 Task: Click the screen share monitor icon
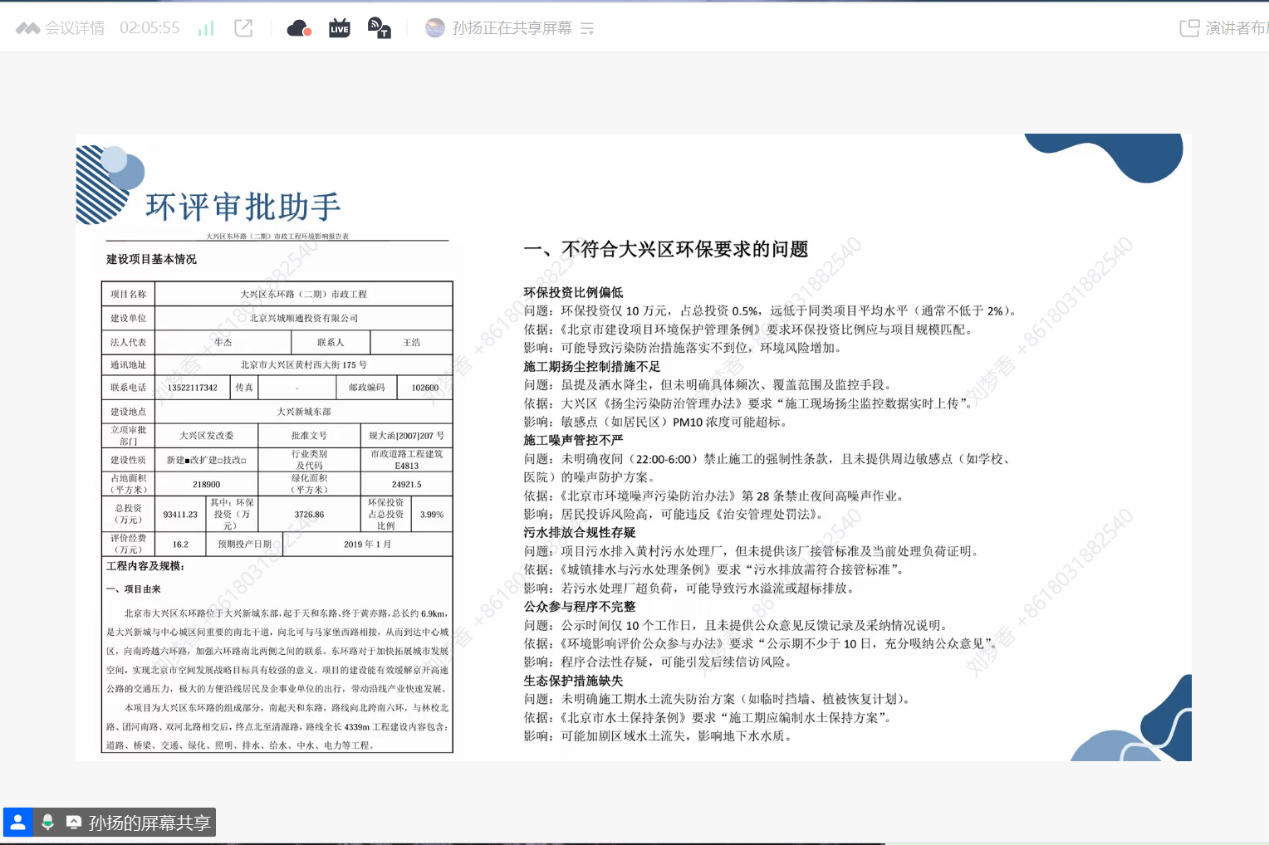point(74,822)
